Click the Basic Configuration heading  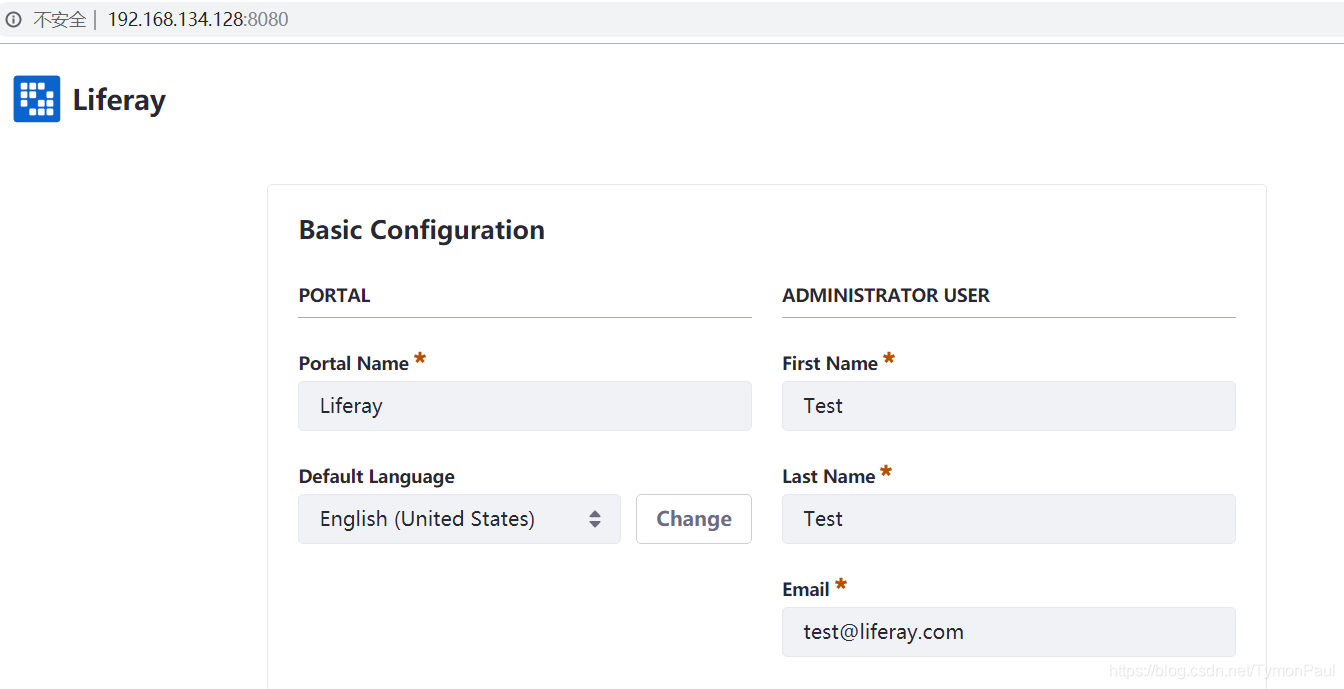coord(421,230)
